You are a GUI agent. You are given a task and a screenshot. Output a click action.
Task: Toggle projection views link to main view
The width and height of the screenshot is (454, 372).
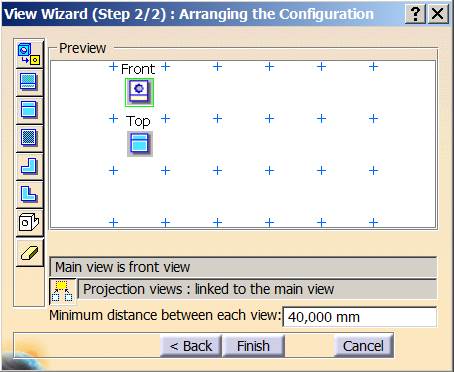click(x=62, y=291)
